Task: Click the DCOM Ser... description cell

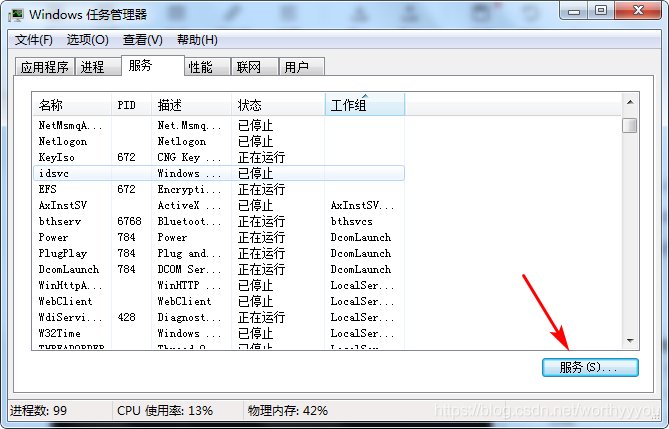Action: 189,269
